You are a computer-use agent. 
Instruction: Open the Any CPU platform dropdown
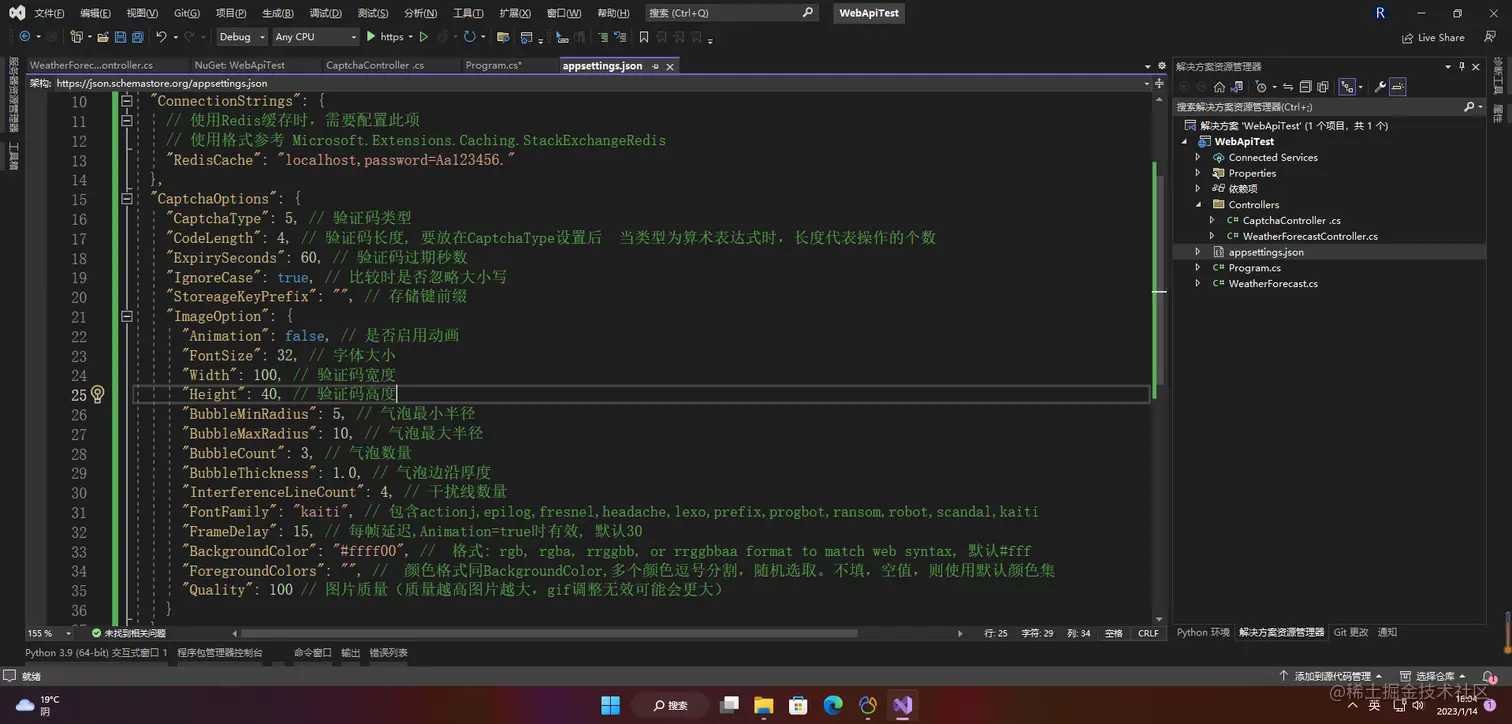coord(314,37)
